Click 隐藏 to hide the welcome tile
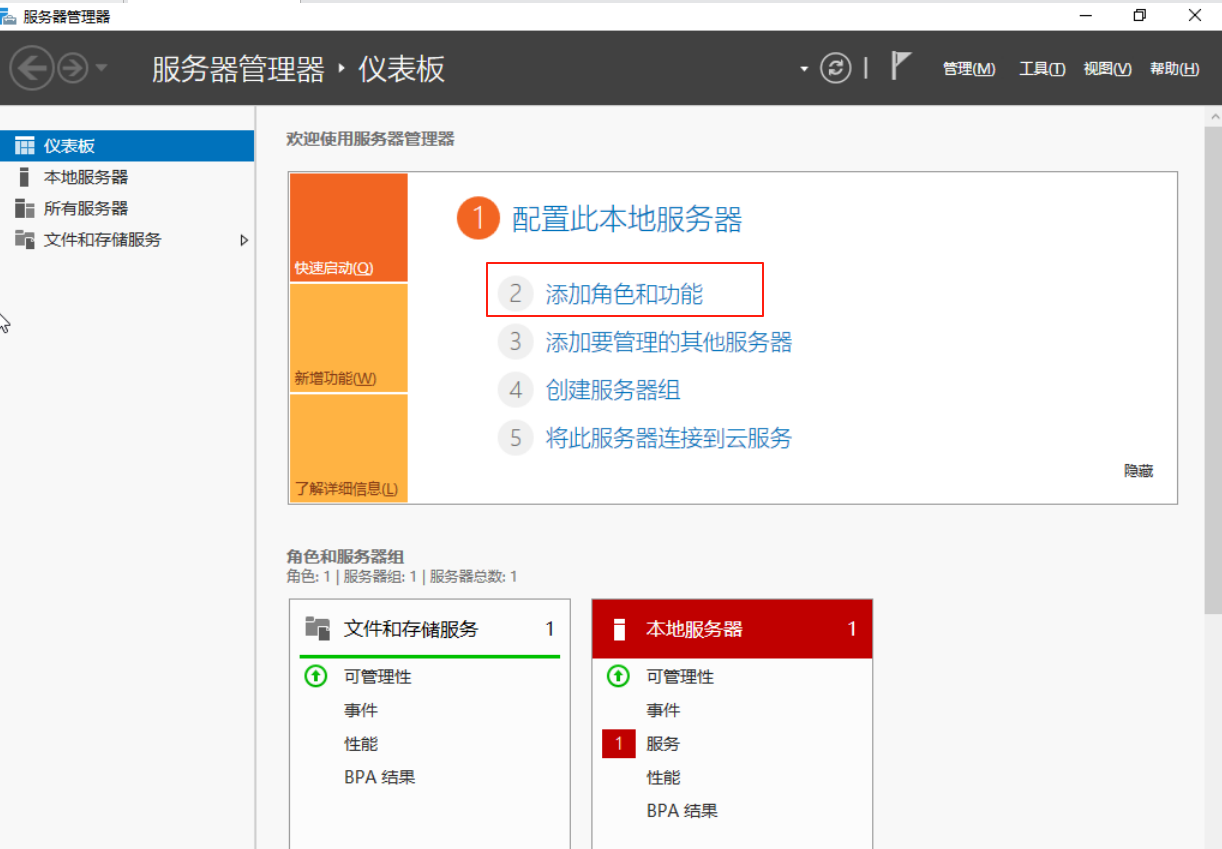This screenshot has width=1222, height=849. tap(1139, 470)
